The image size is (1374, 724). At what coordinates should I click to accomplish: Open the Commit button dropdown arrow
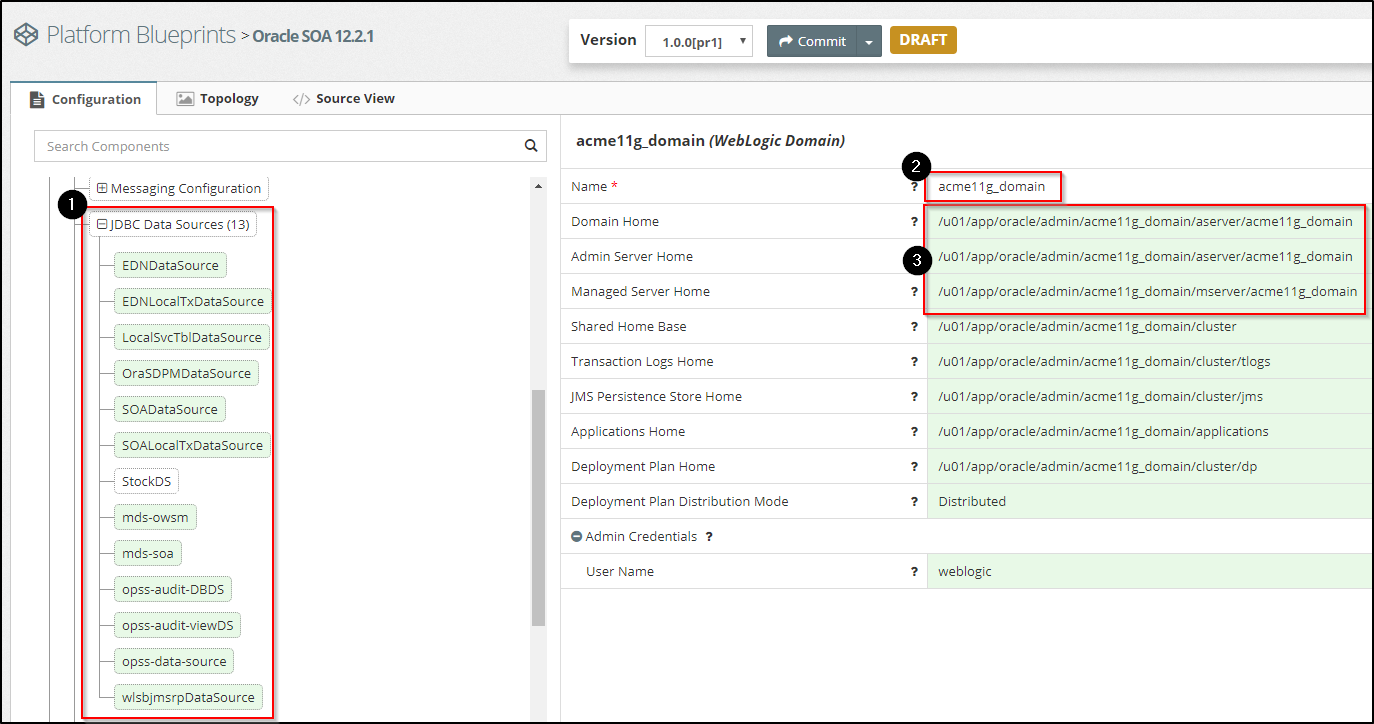coord(869,41)
